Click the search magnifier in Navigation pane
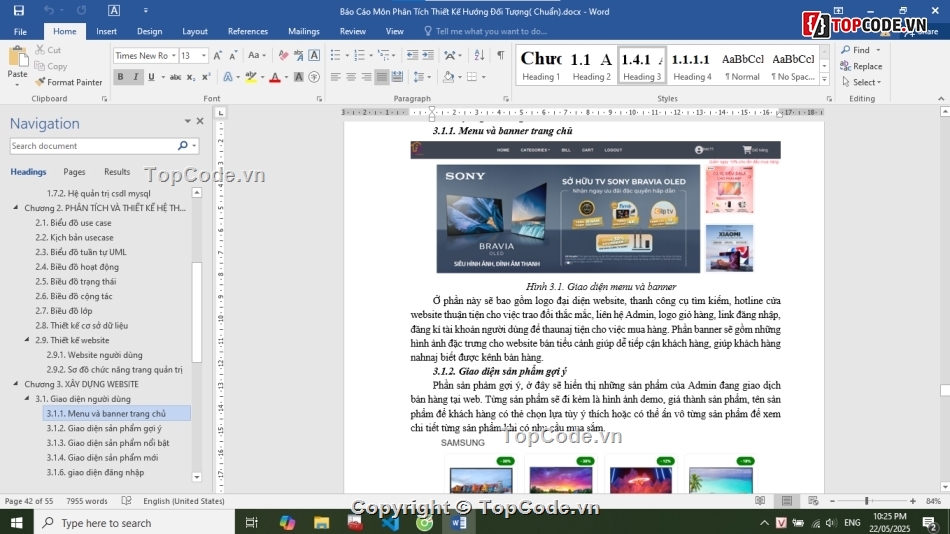Viewport: 950px width, 534px height. 182,145
